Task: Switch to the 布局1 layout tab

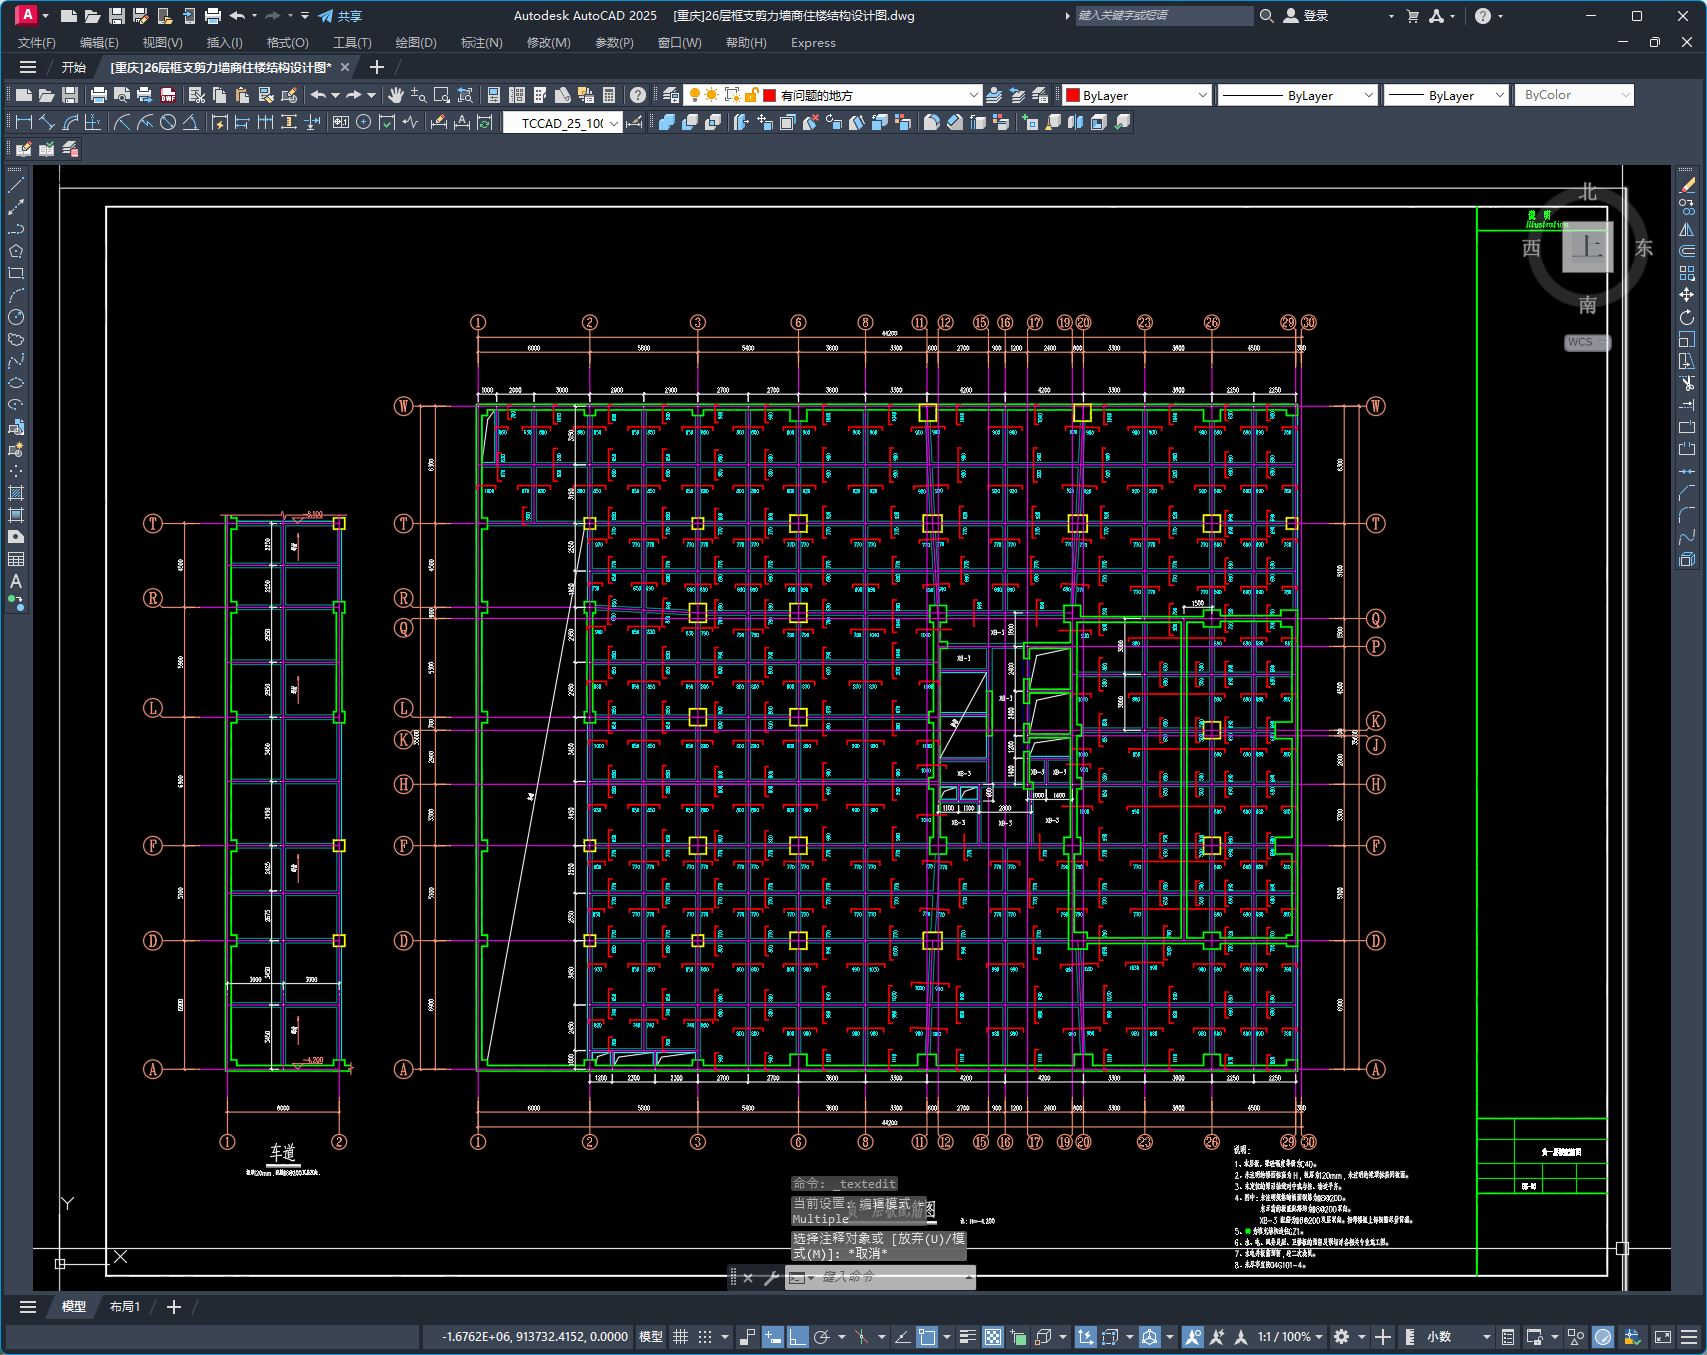Action: pyautogui.click(x=125, y=1306)
